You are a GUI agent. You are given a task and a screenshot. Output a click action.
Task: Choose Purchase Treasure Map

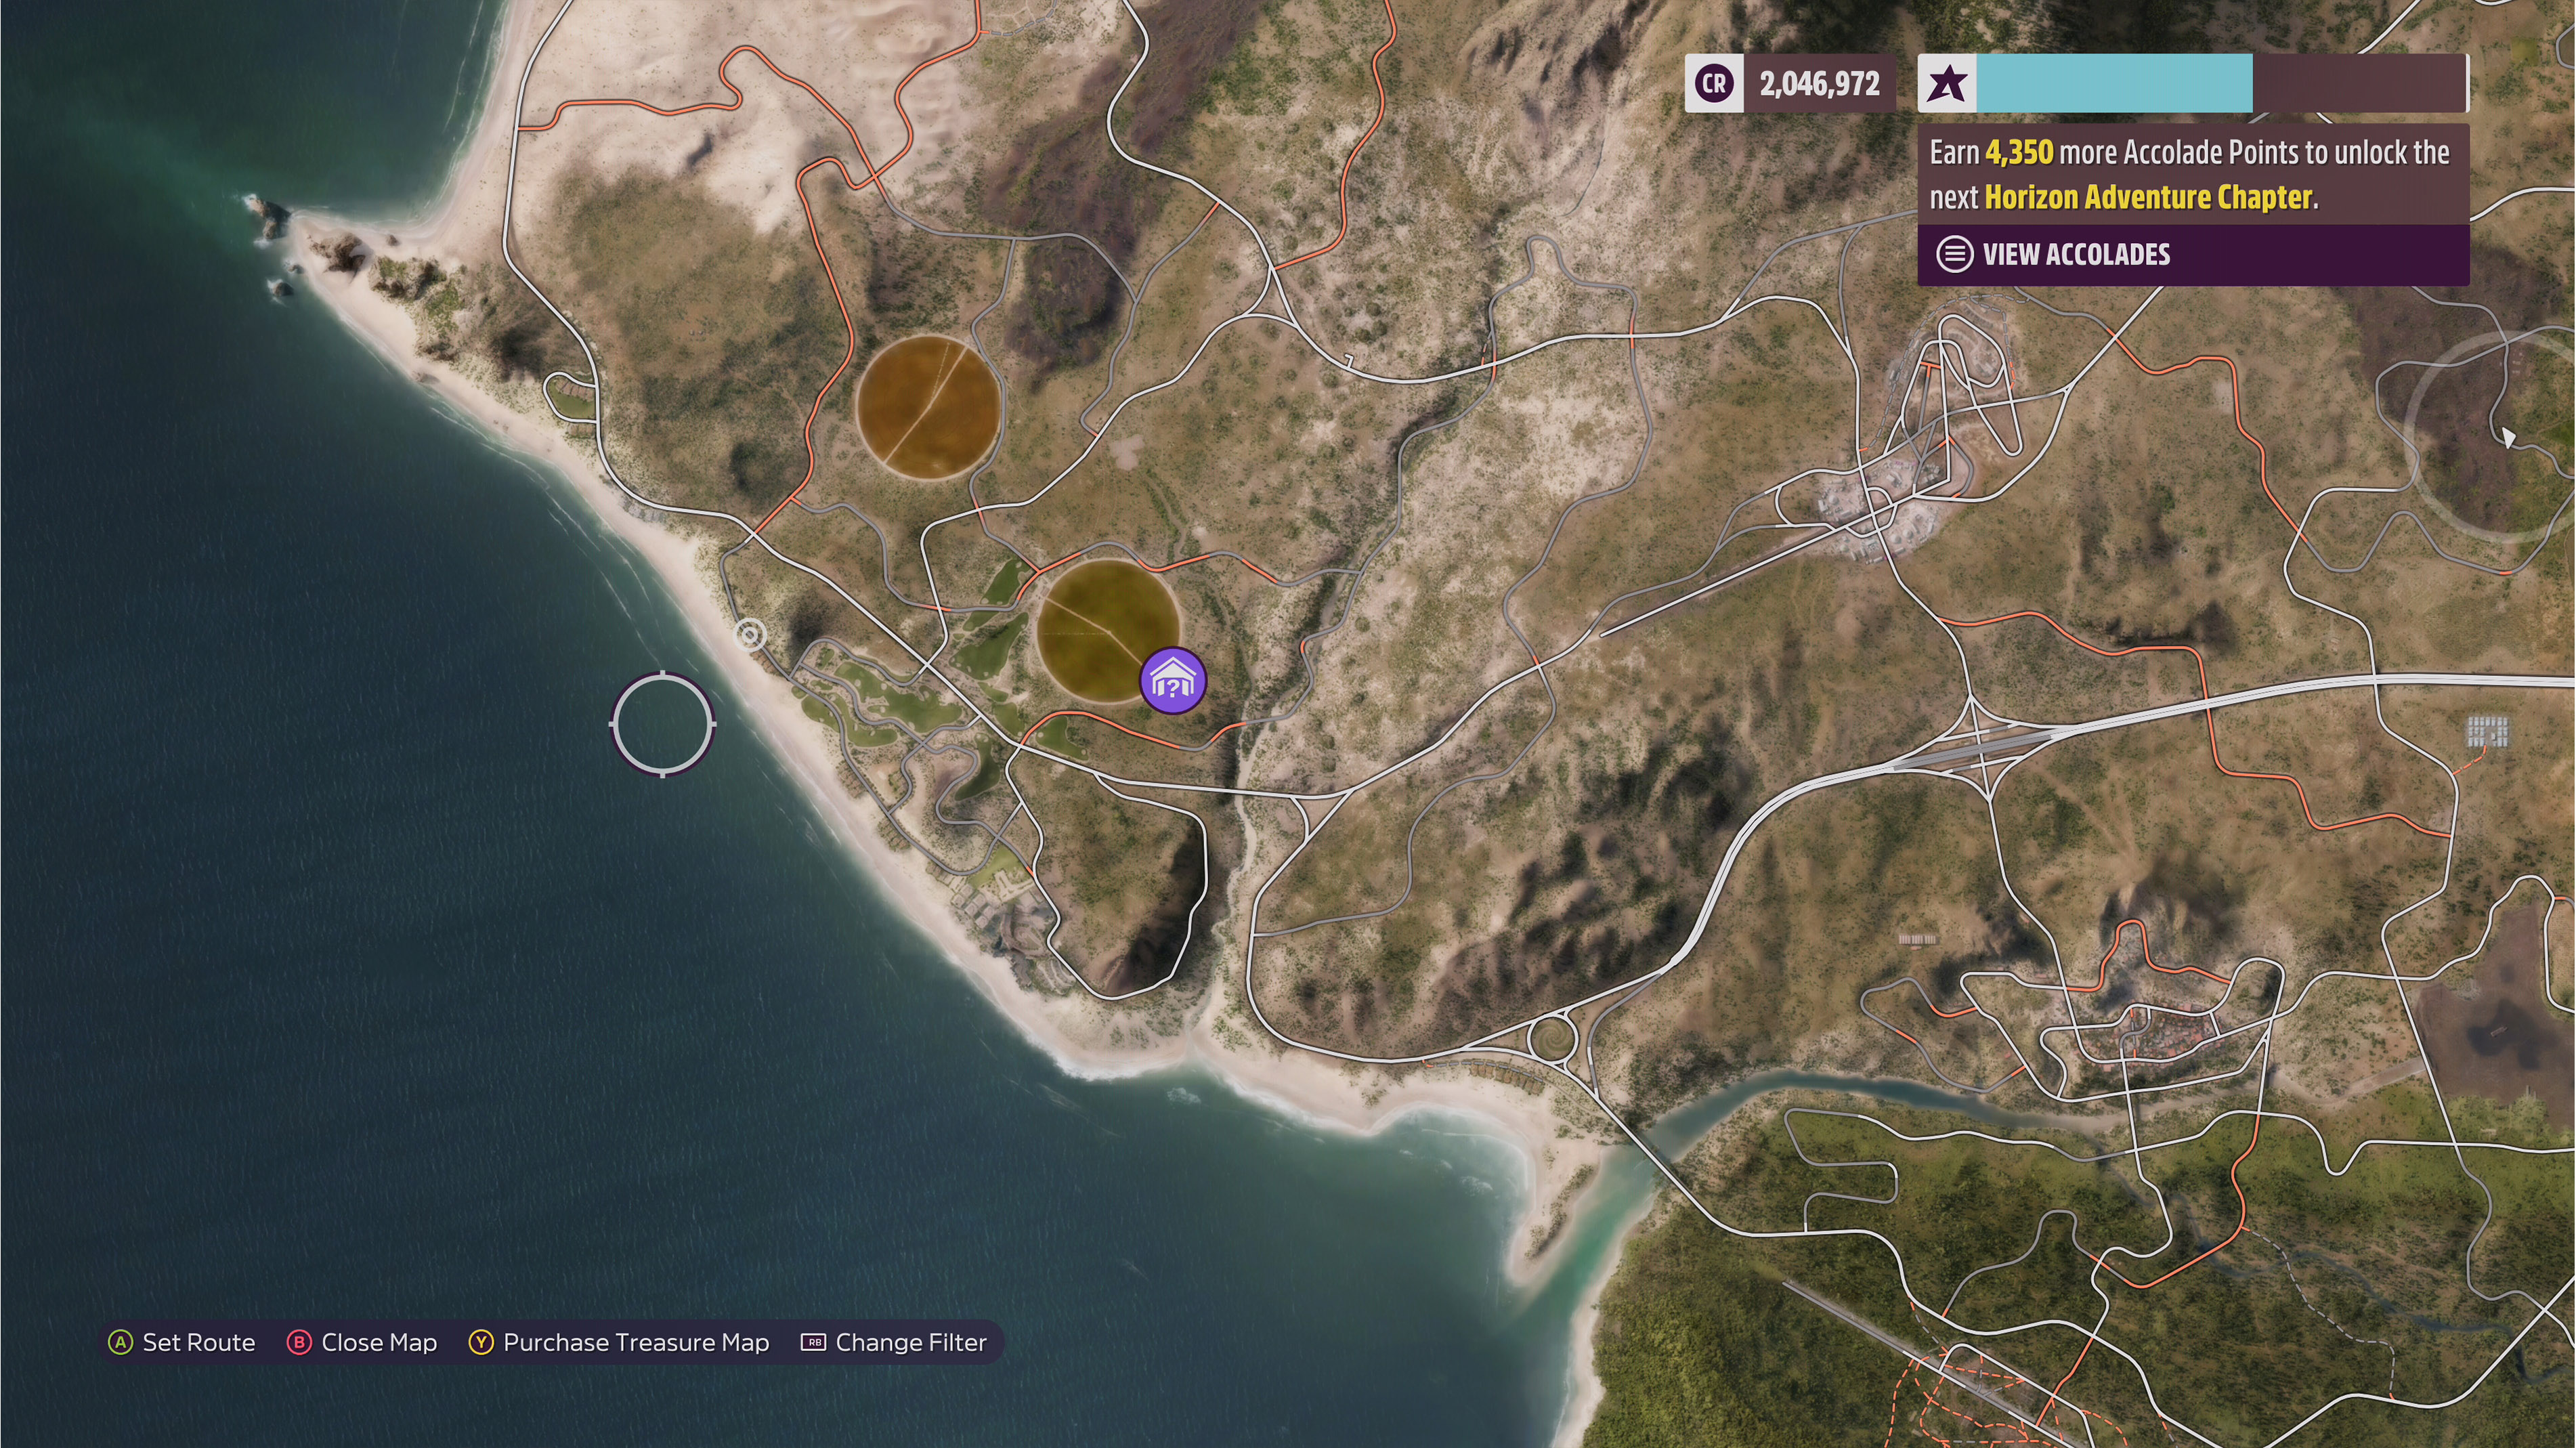tap(636, 1342)
